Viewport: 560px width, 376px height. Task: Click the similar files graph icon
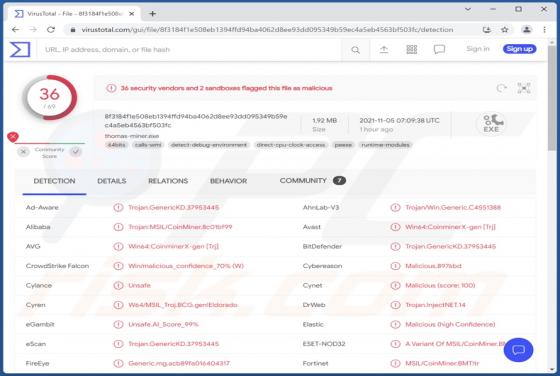pyautogui.click(x=524, y=88)
